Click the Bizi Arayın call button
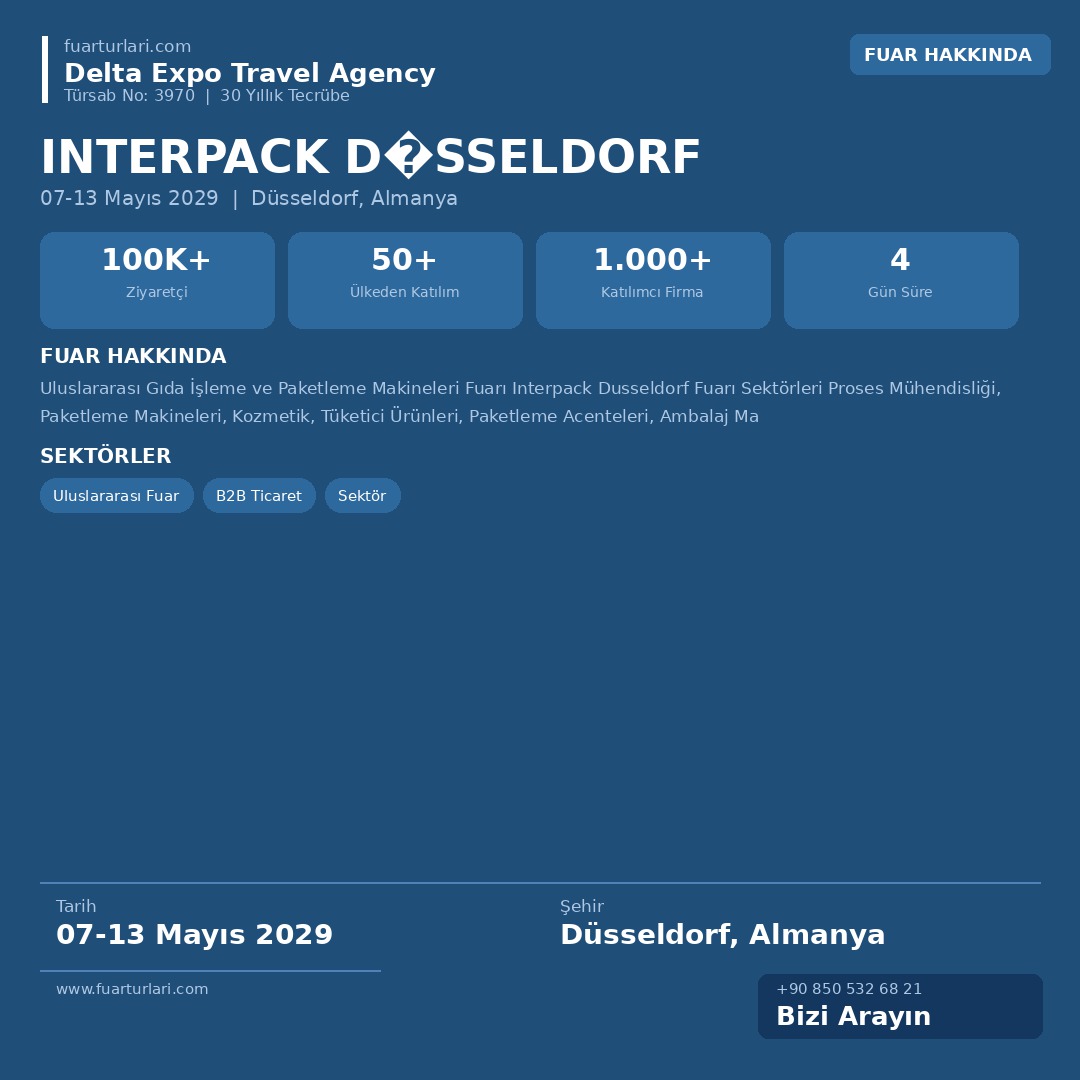1080x1080 pixels. [900, 1006]
